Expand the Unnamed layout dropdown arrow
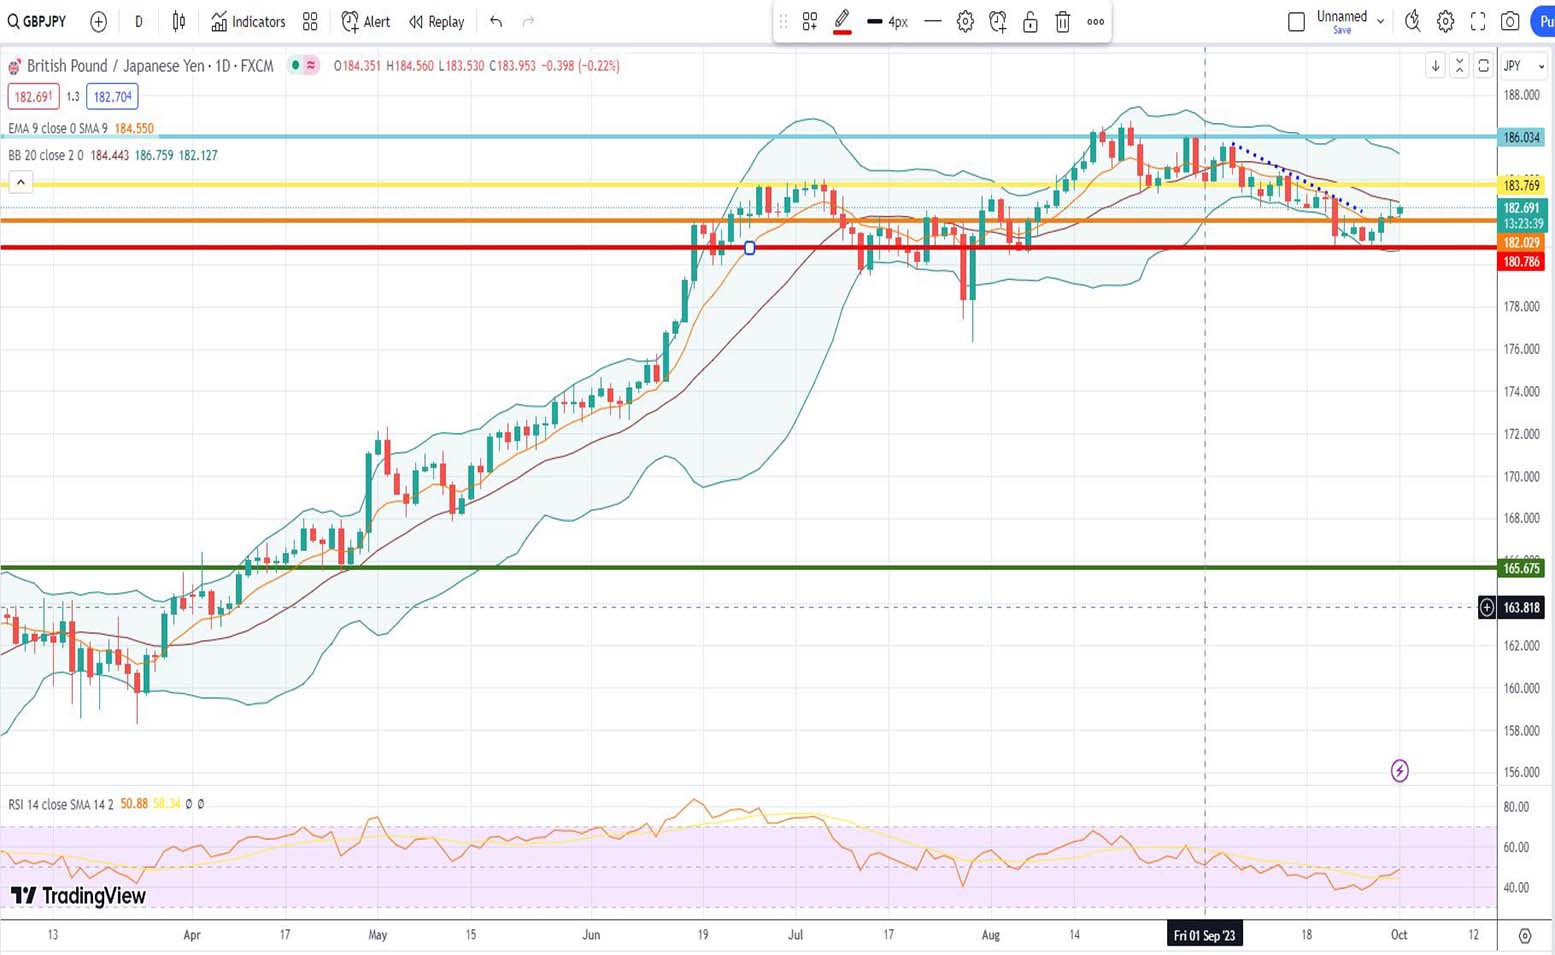This screenshot has width=1555, height=955. coord(1381,21)
